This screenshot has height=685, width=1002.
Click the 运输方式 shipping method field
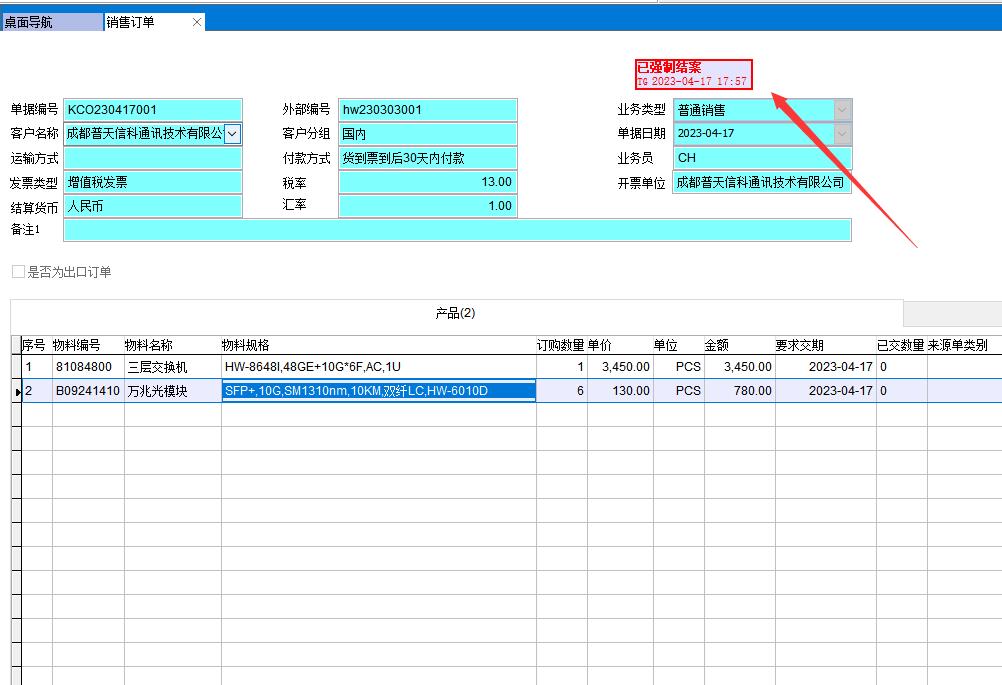pos(150,157)
